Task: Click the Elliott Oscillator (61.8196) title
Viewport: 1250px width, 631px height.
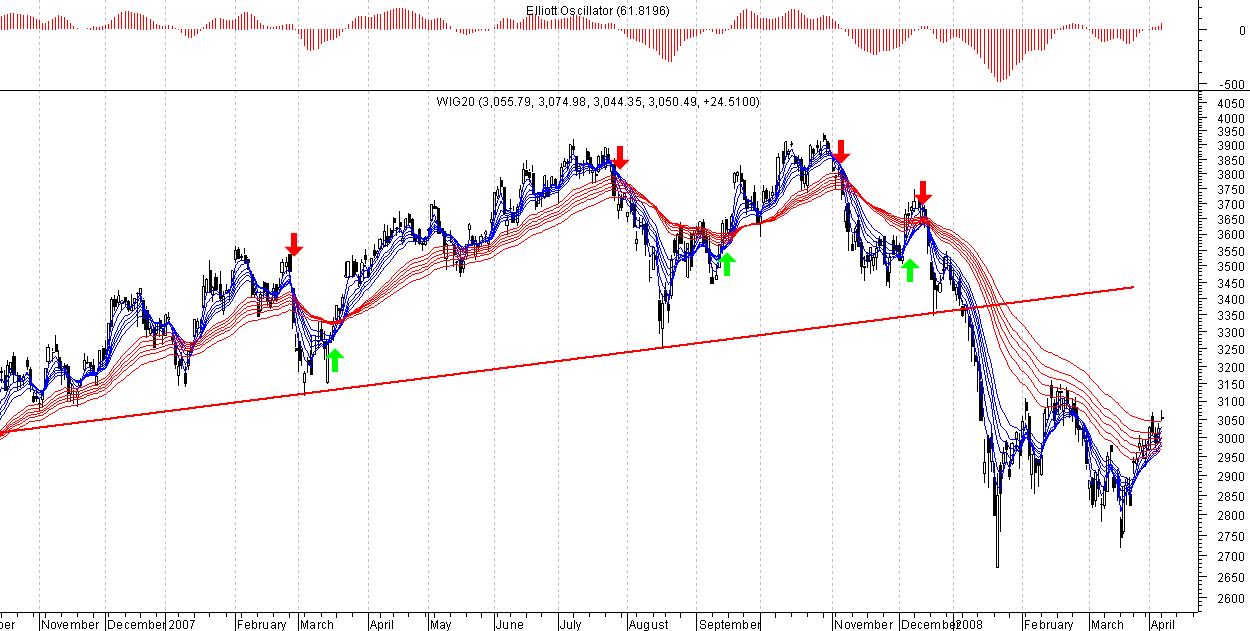Action: [x=598, y=11]
